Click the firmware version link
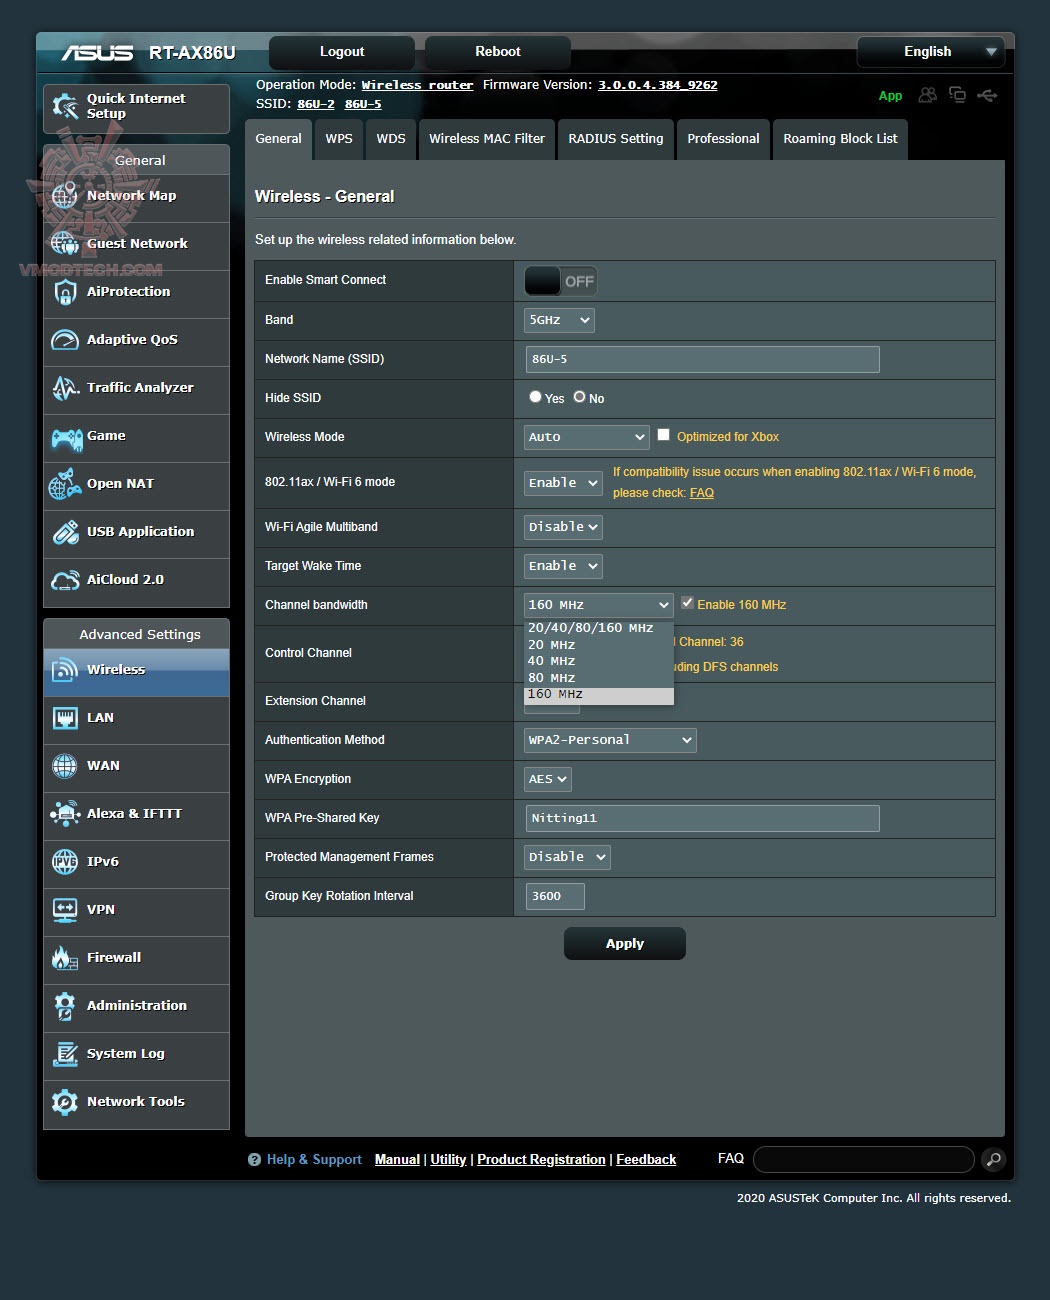This screenshot has height=1300, width=1050. 658,85
